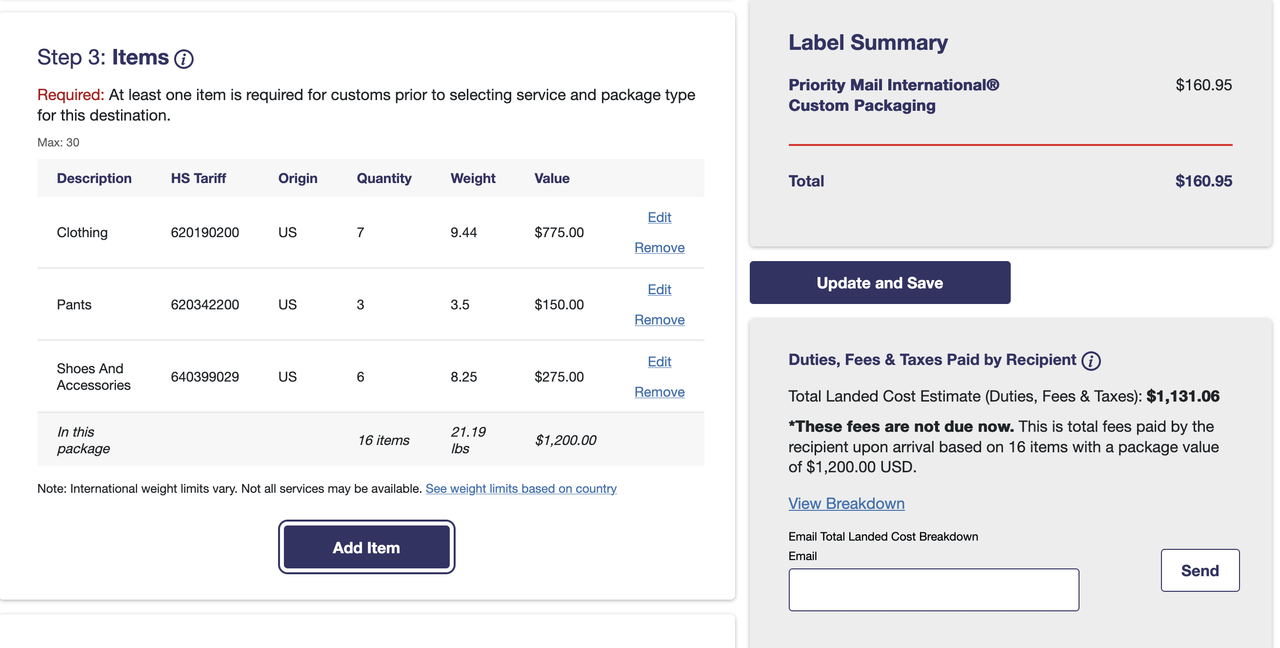
Task: Click the Update and Save button
Action: coord(880,283)
